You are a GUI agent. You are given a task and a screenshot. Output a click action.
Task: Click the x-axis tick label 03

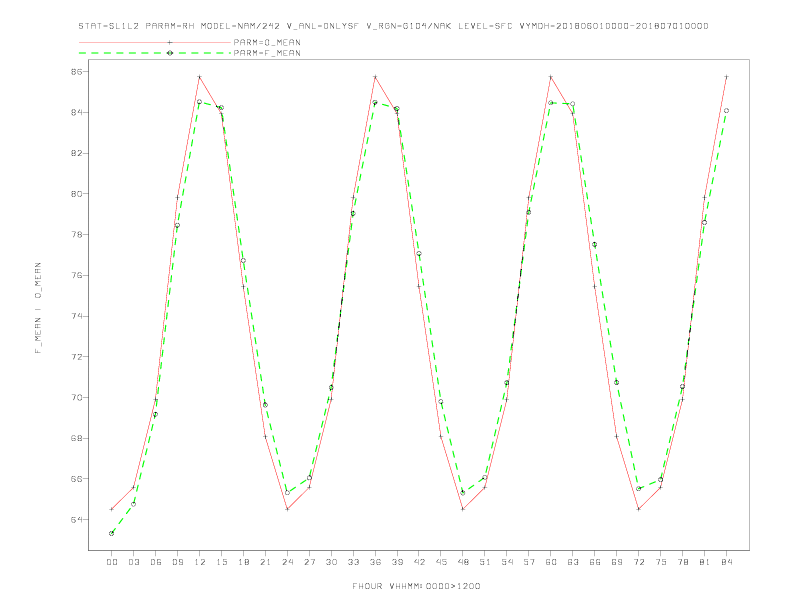tap(133, 562)
